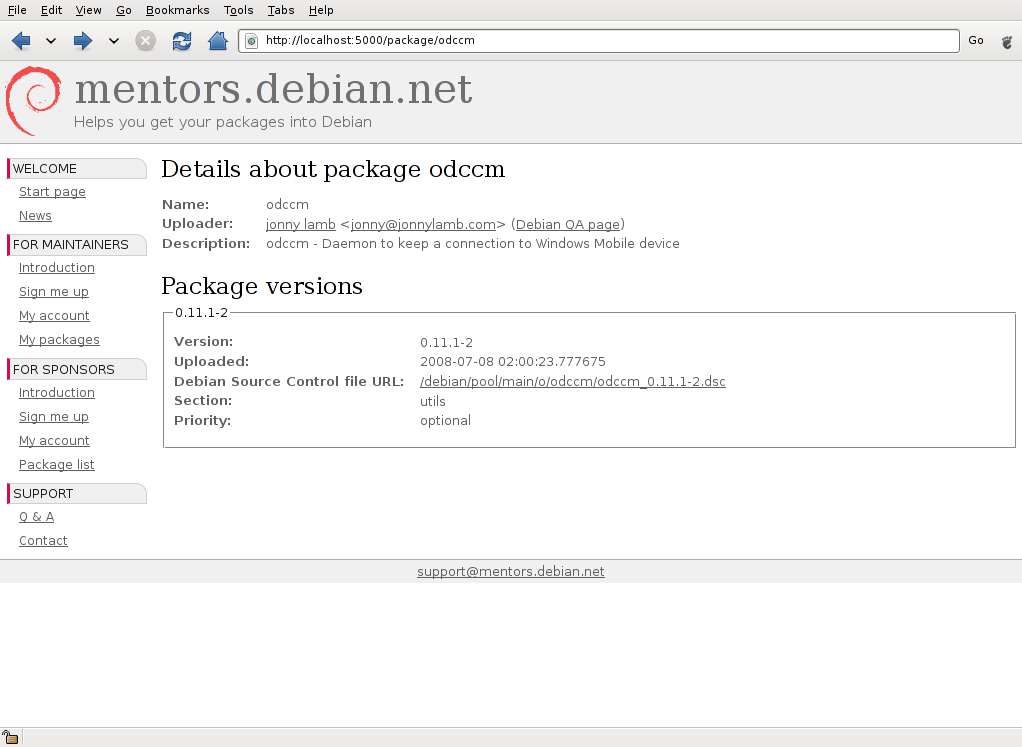Open My packages under For Maintainers
The width and height of the screenshot is (1022, 747).
(x=59, y=340)
